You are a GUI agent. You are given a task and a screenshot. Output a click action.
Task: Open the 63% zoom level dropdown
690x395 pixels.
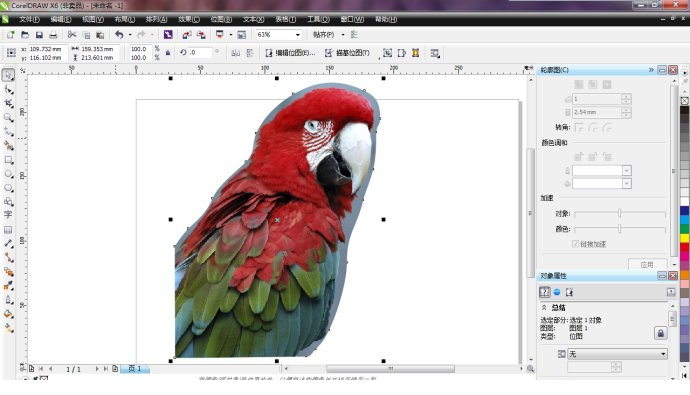point(298,35)
